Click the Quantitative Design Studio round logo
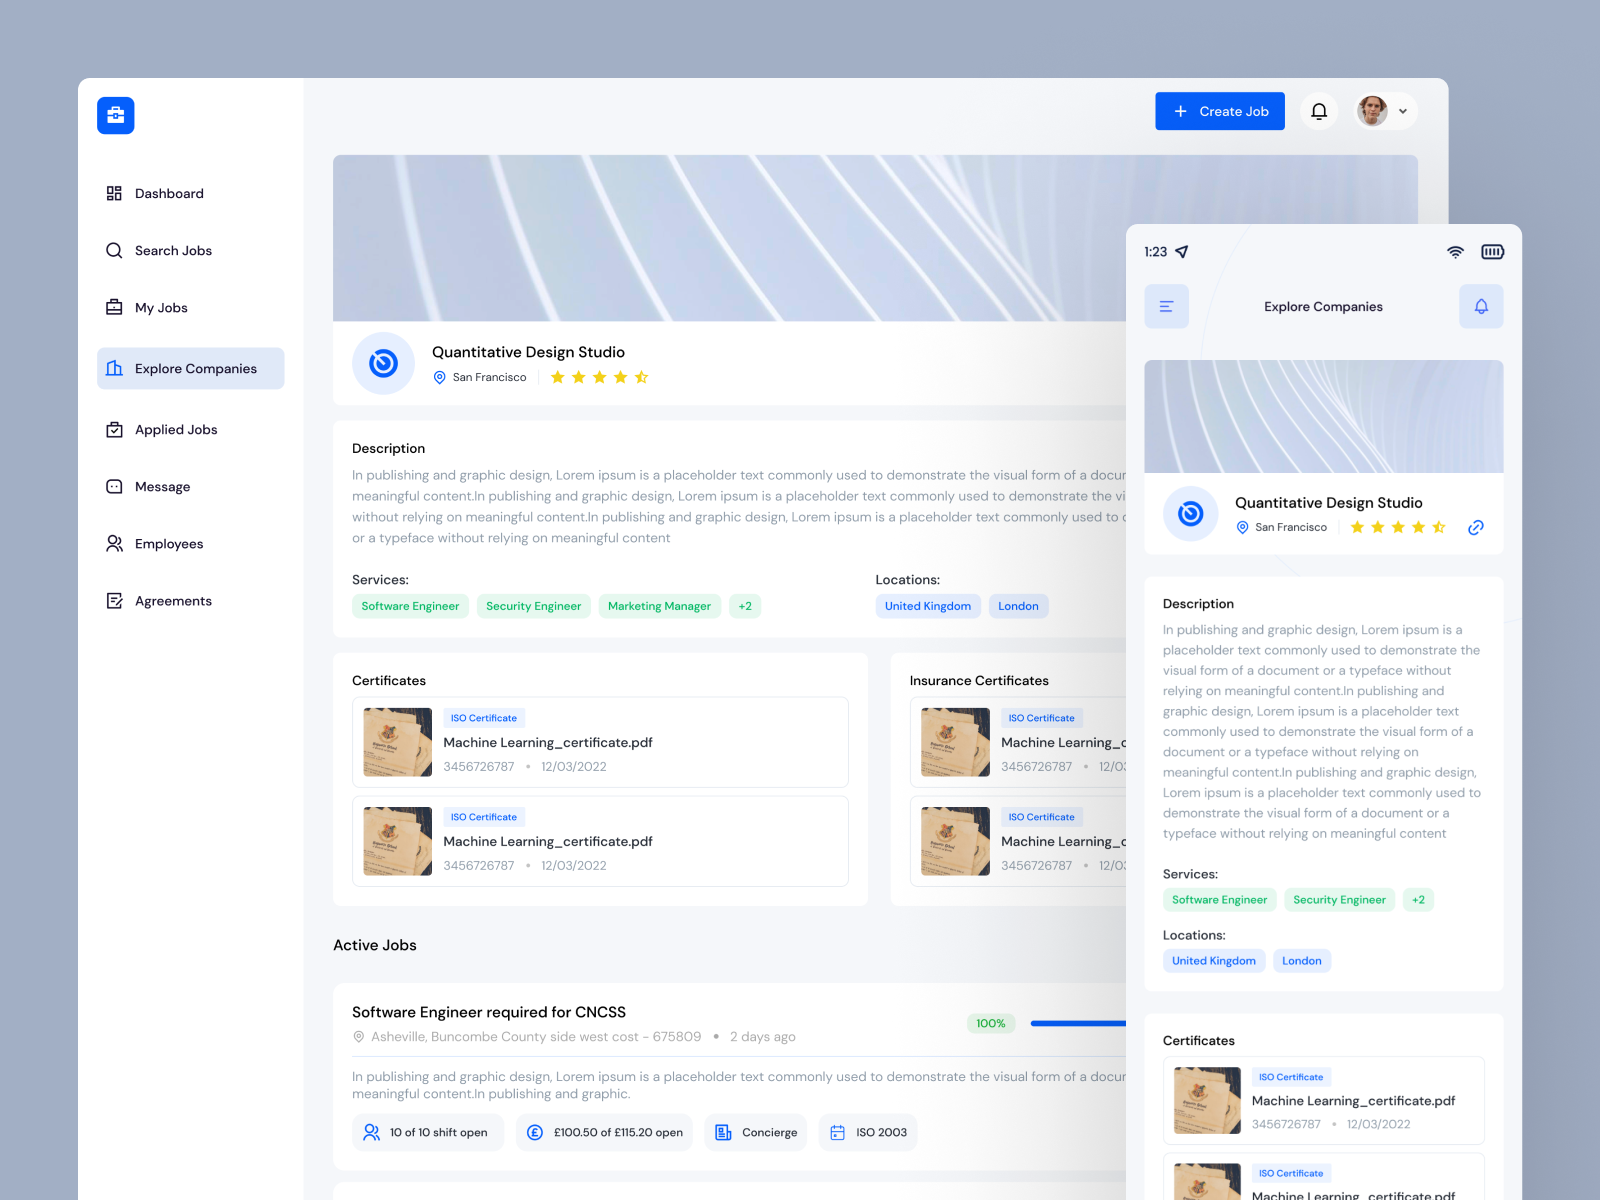Screen dimensions: 1600x1200 tap(383, 363)
